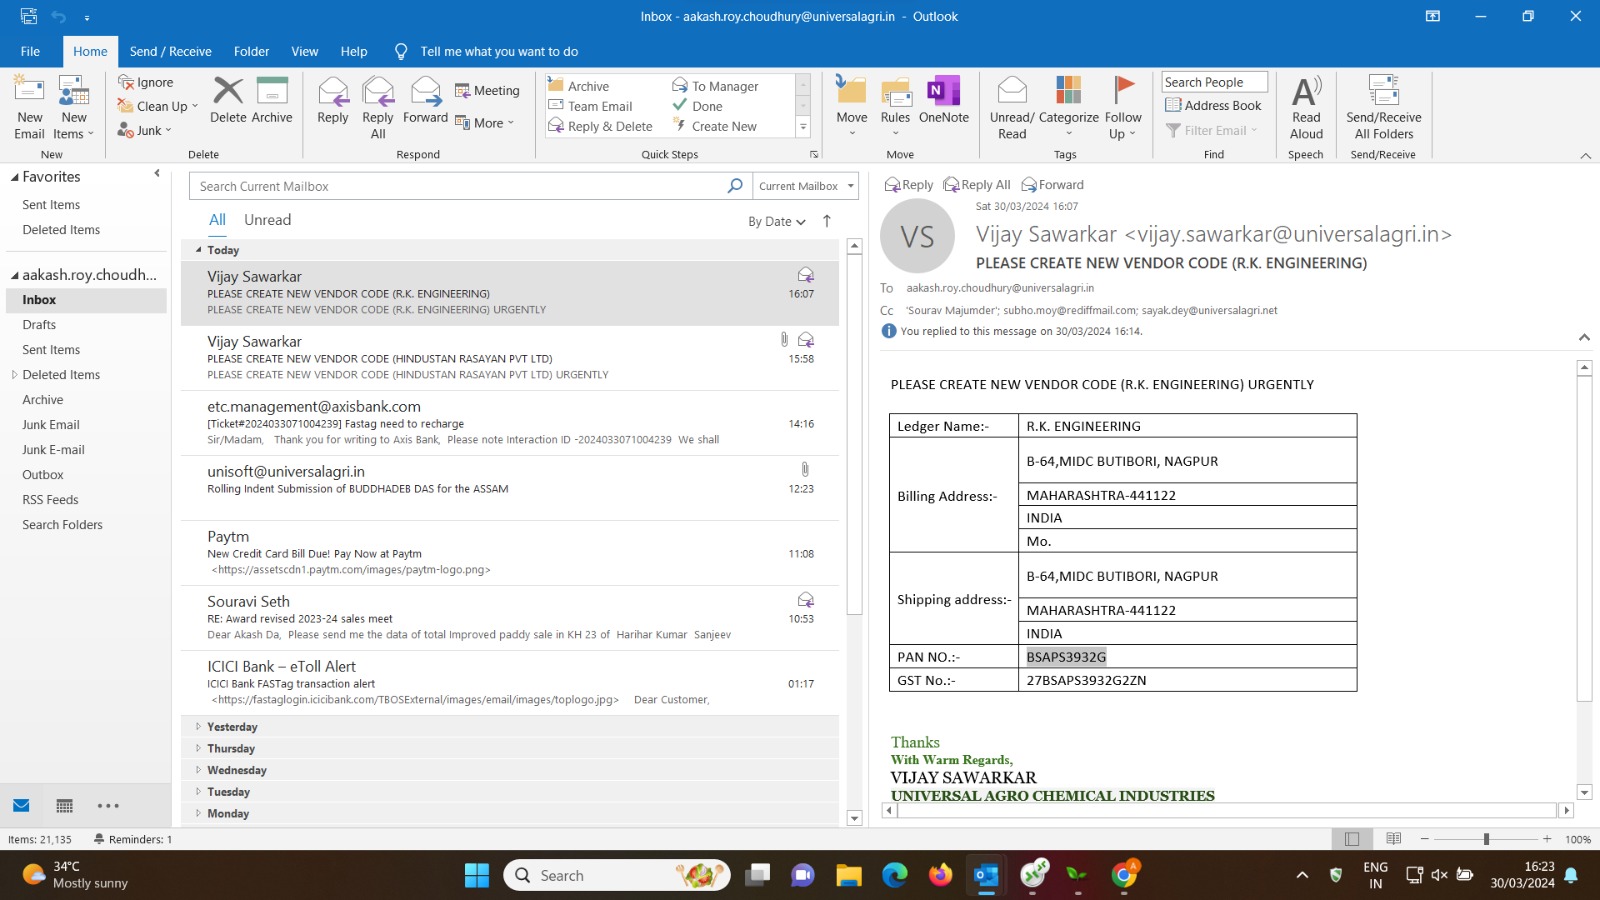Open OneNote from the ribbon
1600x900 pixels.
coord(943,101)
